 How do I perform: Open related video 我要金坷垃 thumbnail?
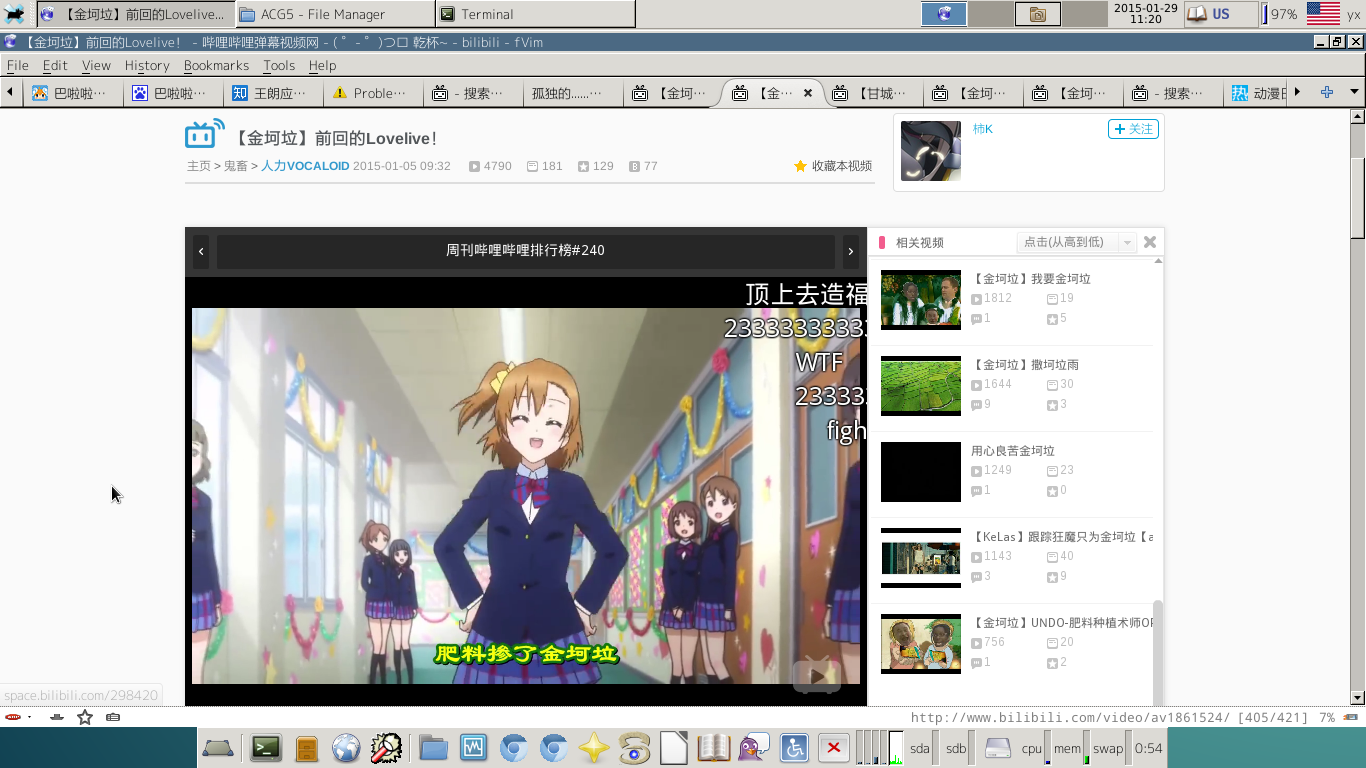coord(921,300)
